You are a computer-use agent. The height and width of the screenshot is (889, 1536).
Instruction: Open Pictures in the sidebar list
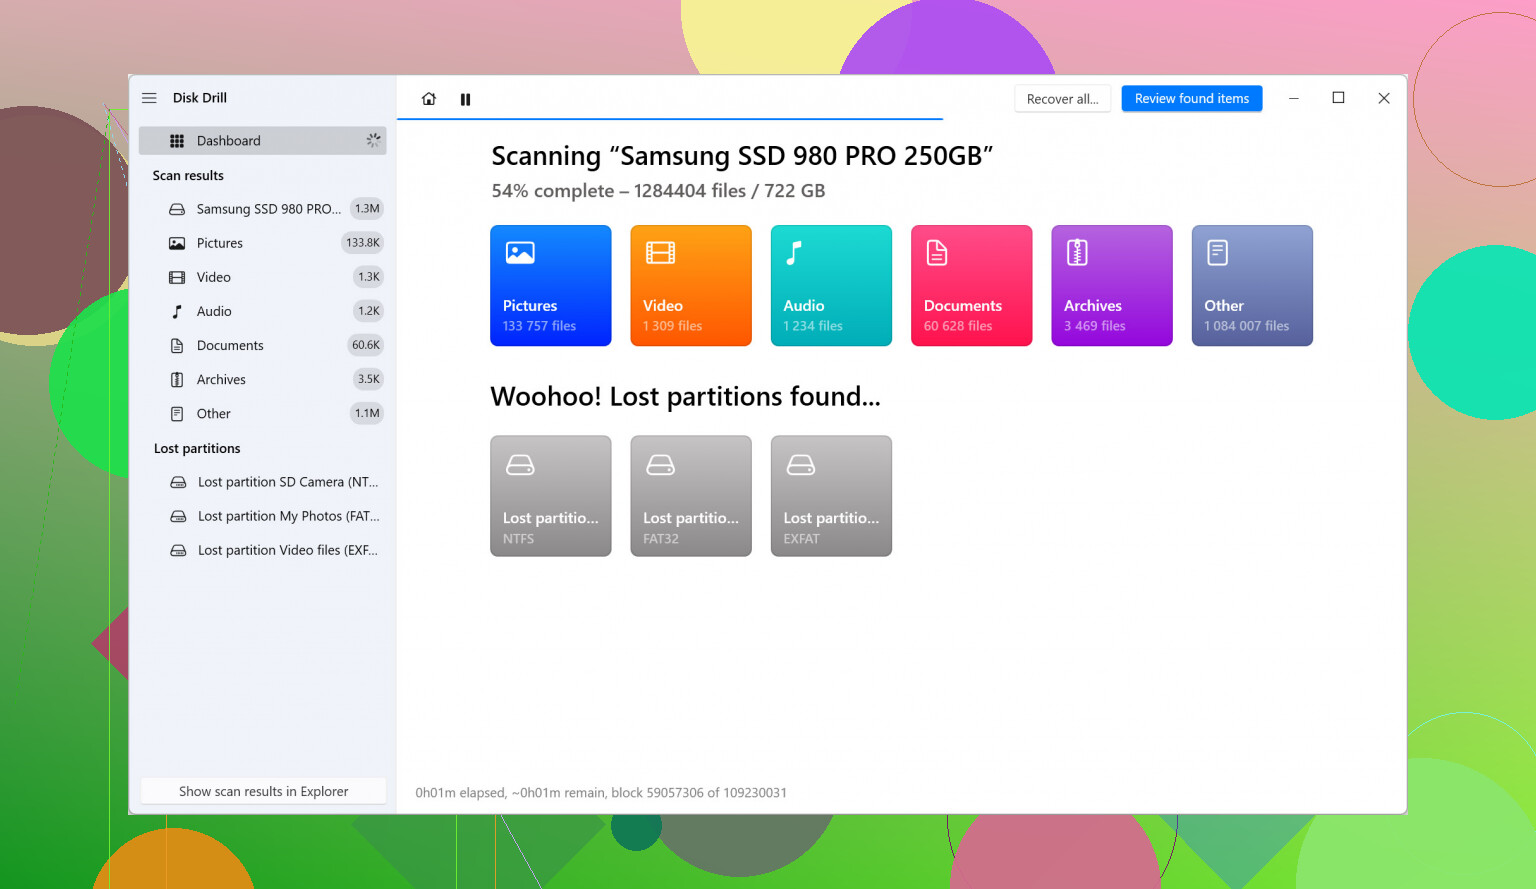220,243
